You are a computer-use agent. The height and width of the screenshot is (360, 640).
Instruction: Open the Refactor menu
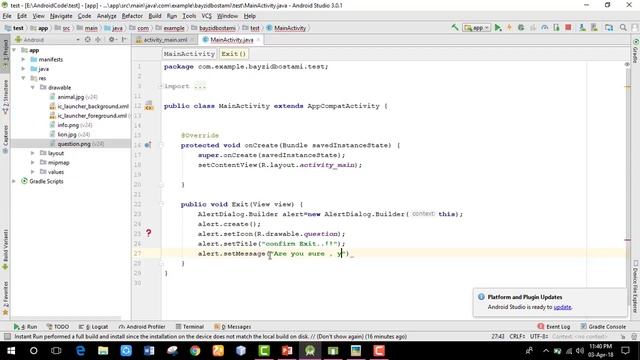point(132,16)
